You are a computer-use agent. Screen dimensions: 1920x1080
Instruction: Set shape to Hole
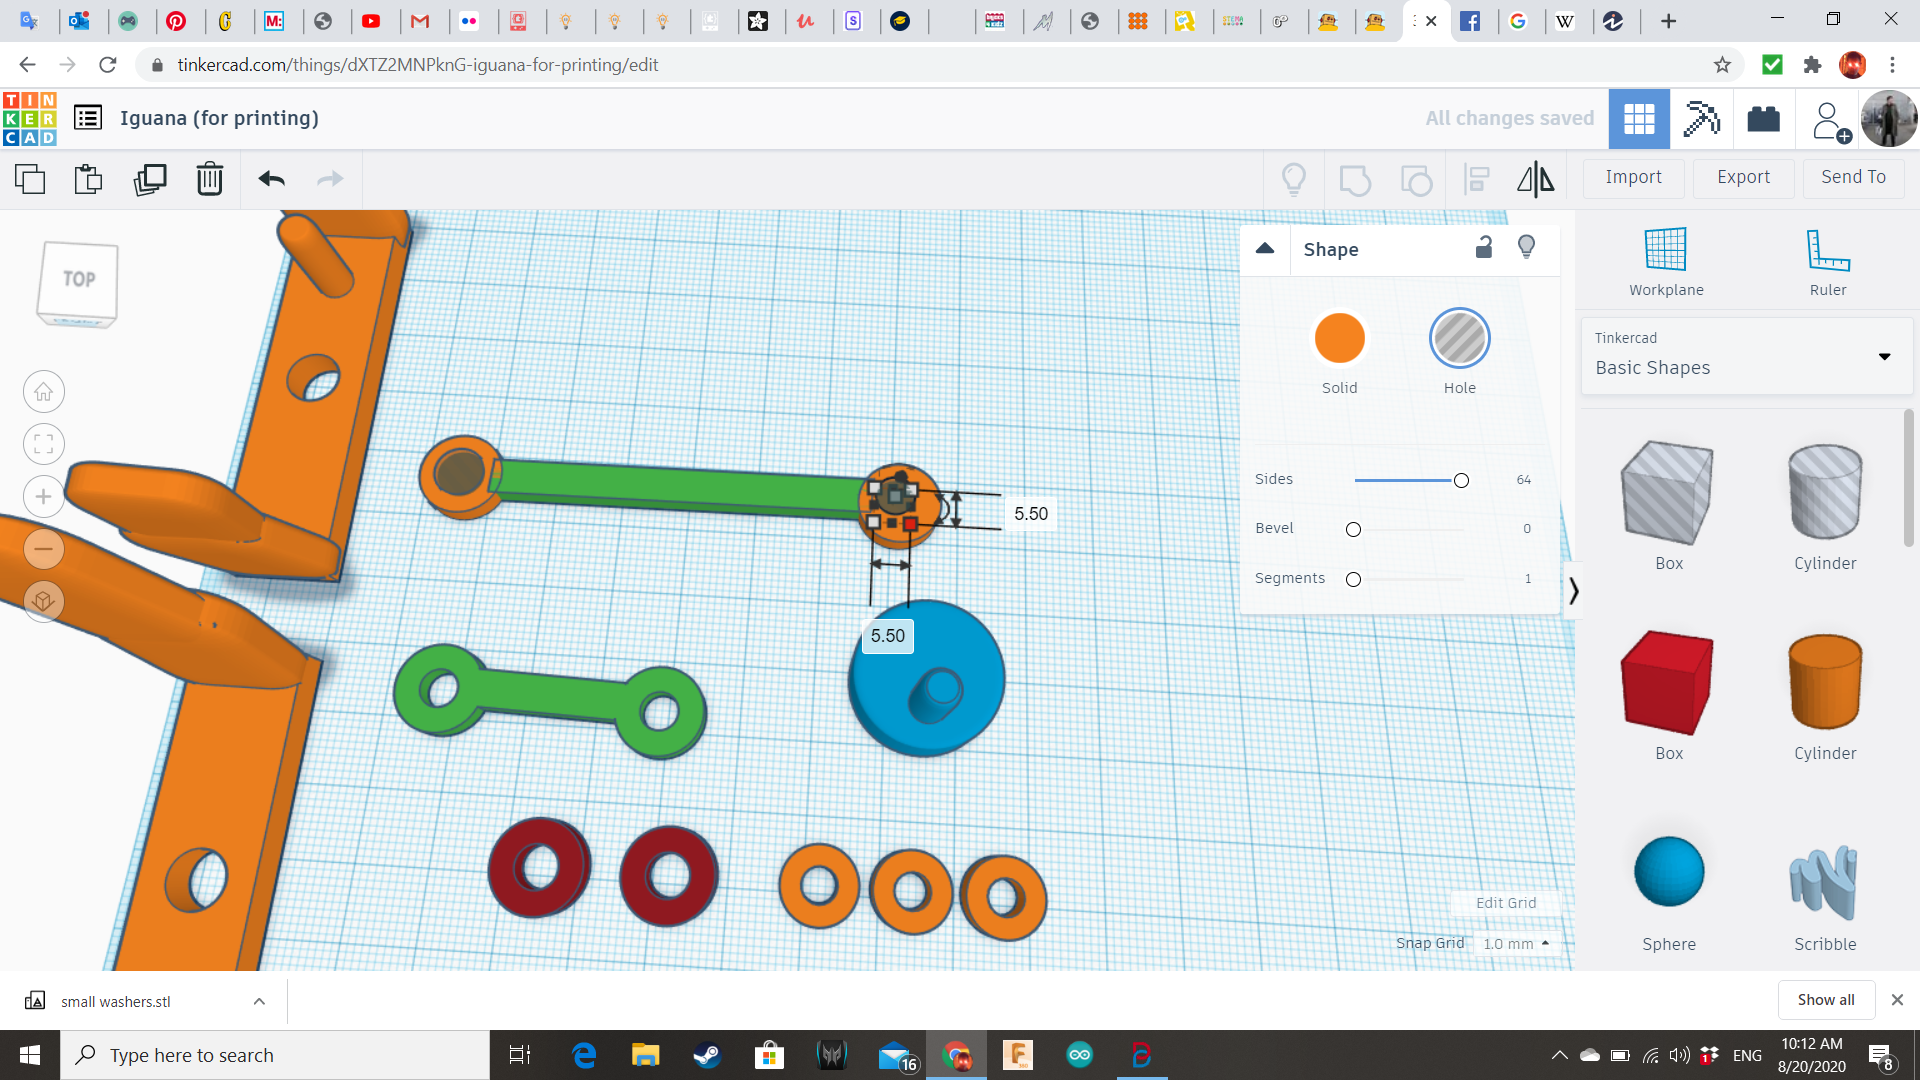pyautogui.click(x=1459, y=338)
